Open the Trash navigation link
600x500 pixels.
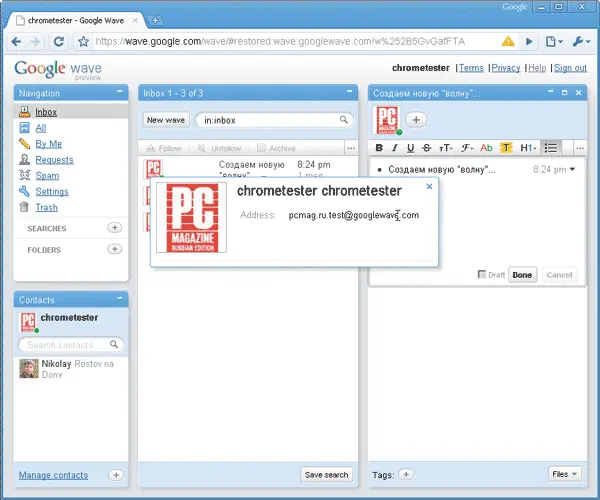(x=46, y=207)
